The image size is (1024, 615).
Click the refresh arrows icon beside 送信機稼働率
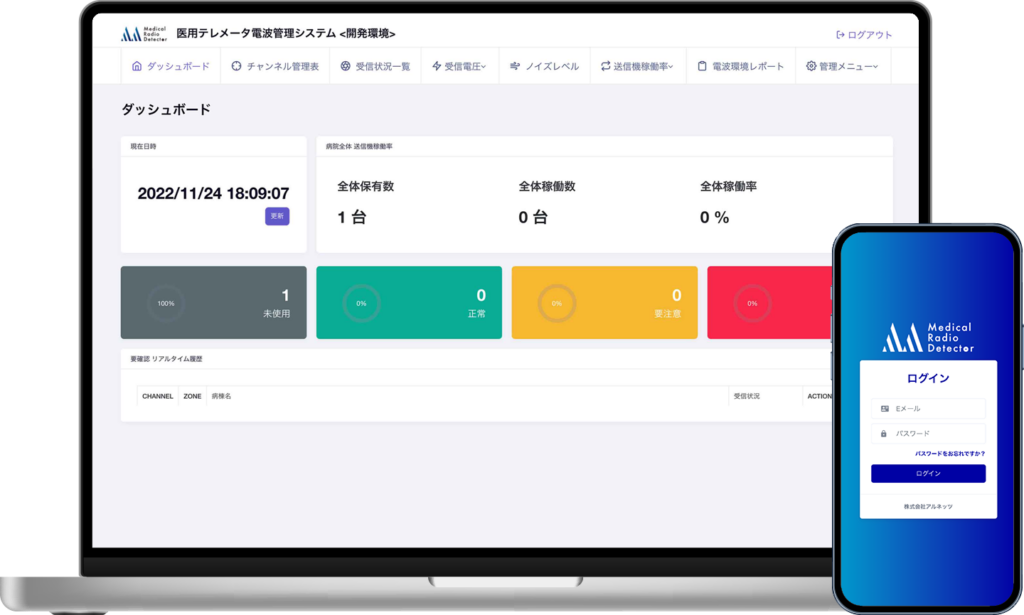tap(605, 67)
